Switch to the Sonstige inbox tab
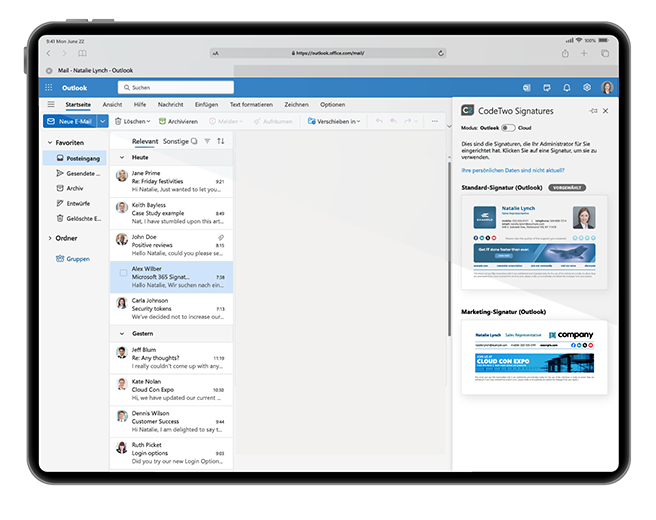Screen dimensions: 656x520 (176, 141)
